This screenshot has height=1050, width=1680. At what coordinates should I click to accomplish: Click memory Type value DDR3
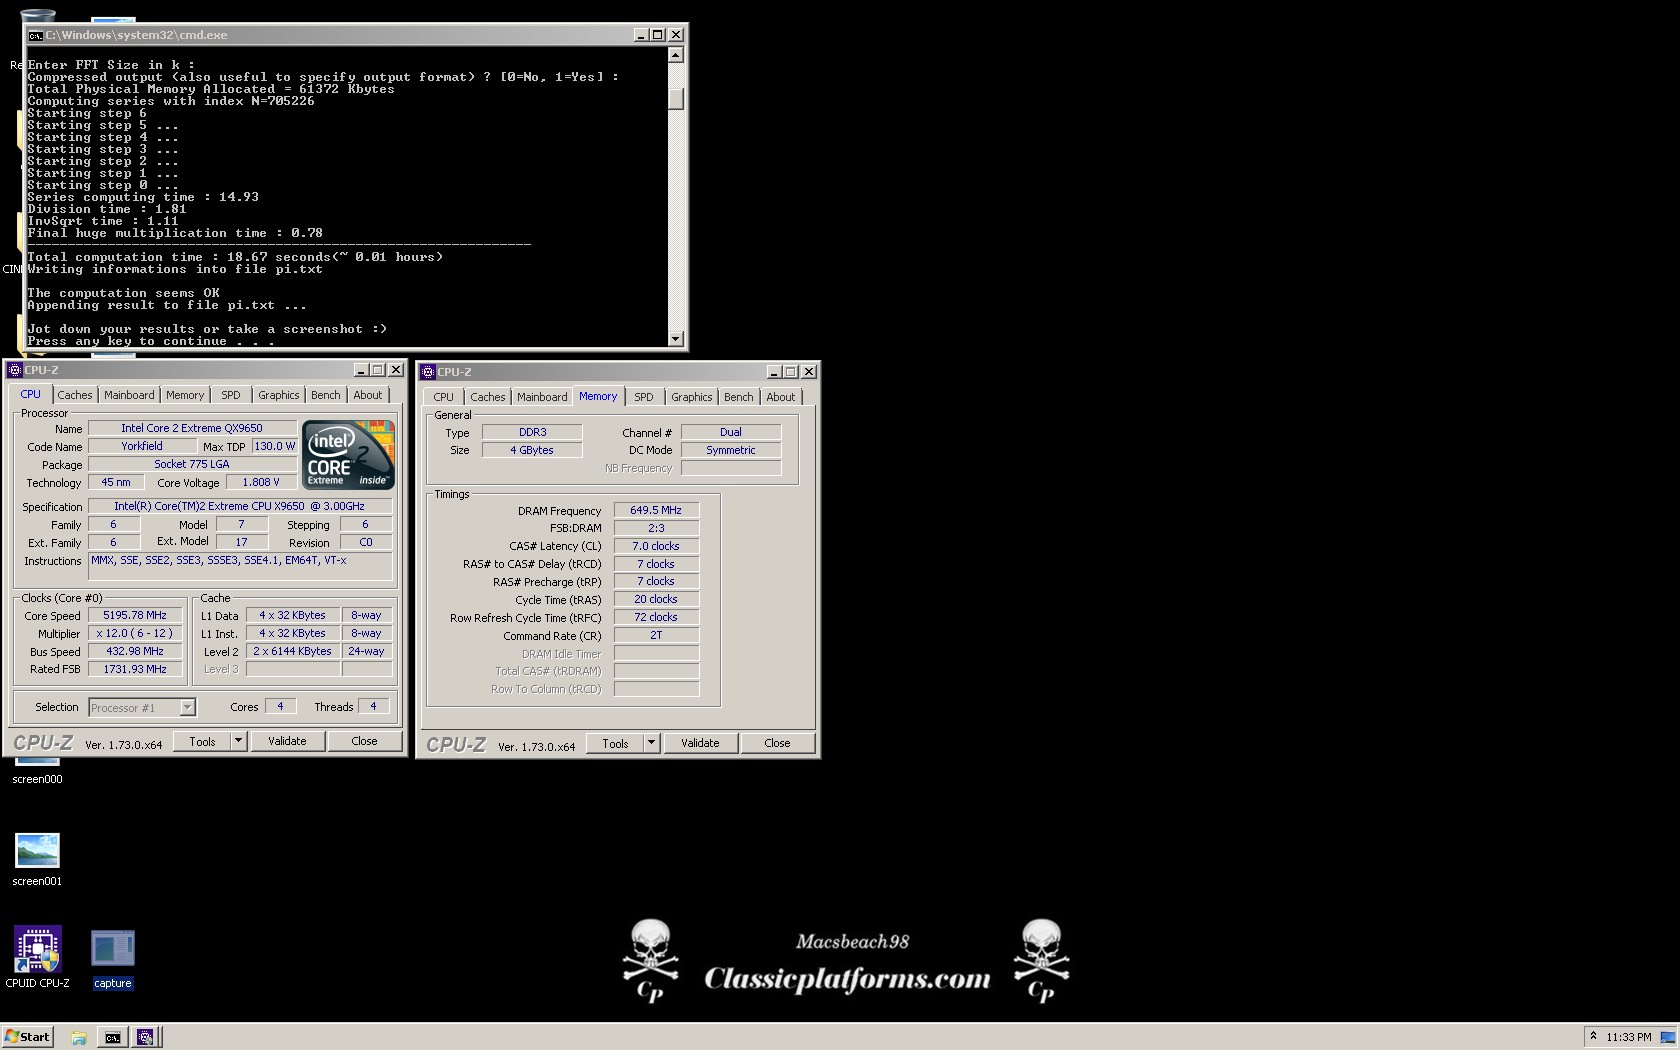[x=532, y=432]
